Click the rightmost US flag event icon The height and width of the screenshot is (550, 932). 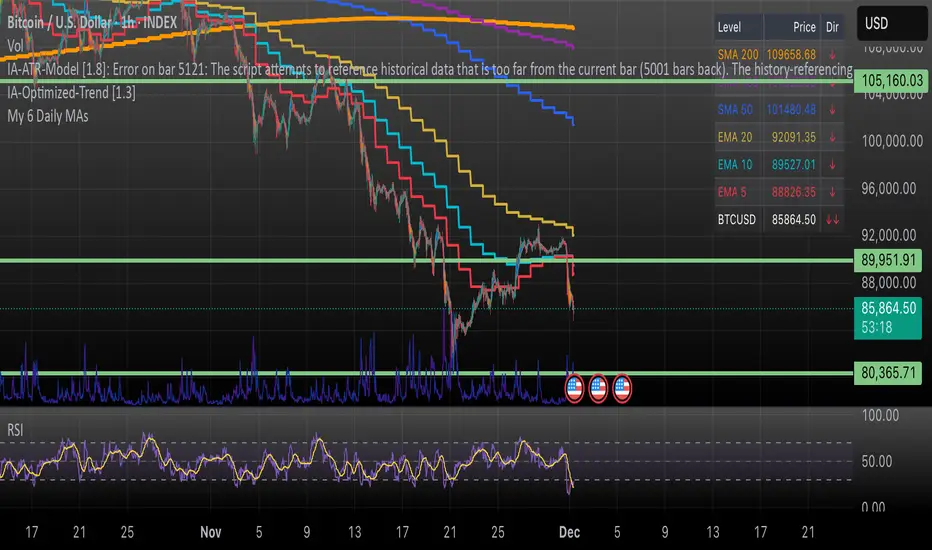click(x=623, y=388)
